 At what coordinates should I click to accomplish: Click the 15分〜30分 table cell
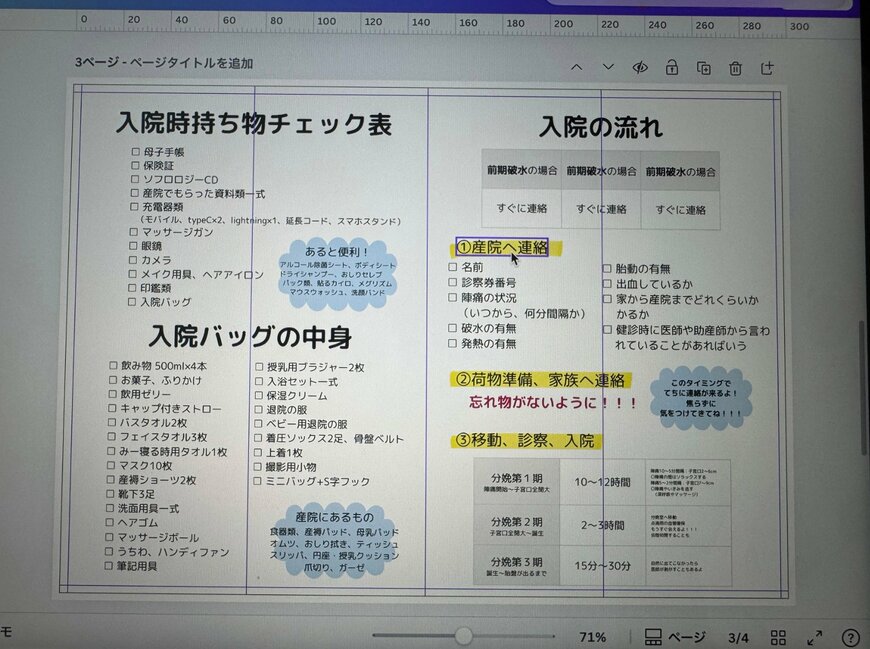pyautogui.click(x=603, y=566)
